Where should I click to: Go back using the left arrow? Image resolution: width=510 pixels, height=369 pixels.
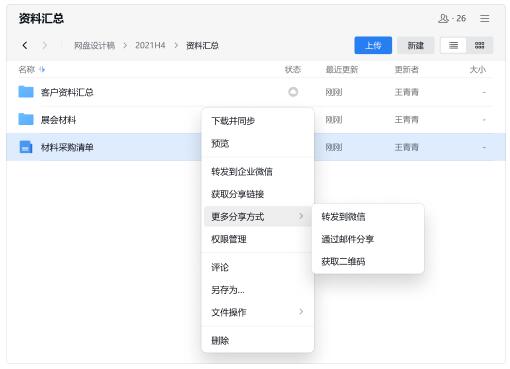tap(25, 45)
